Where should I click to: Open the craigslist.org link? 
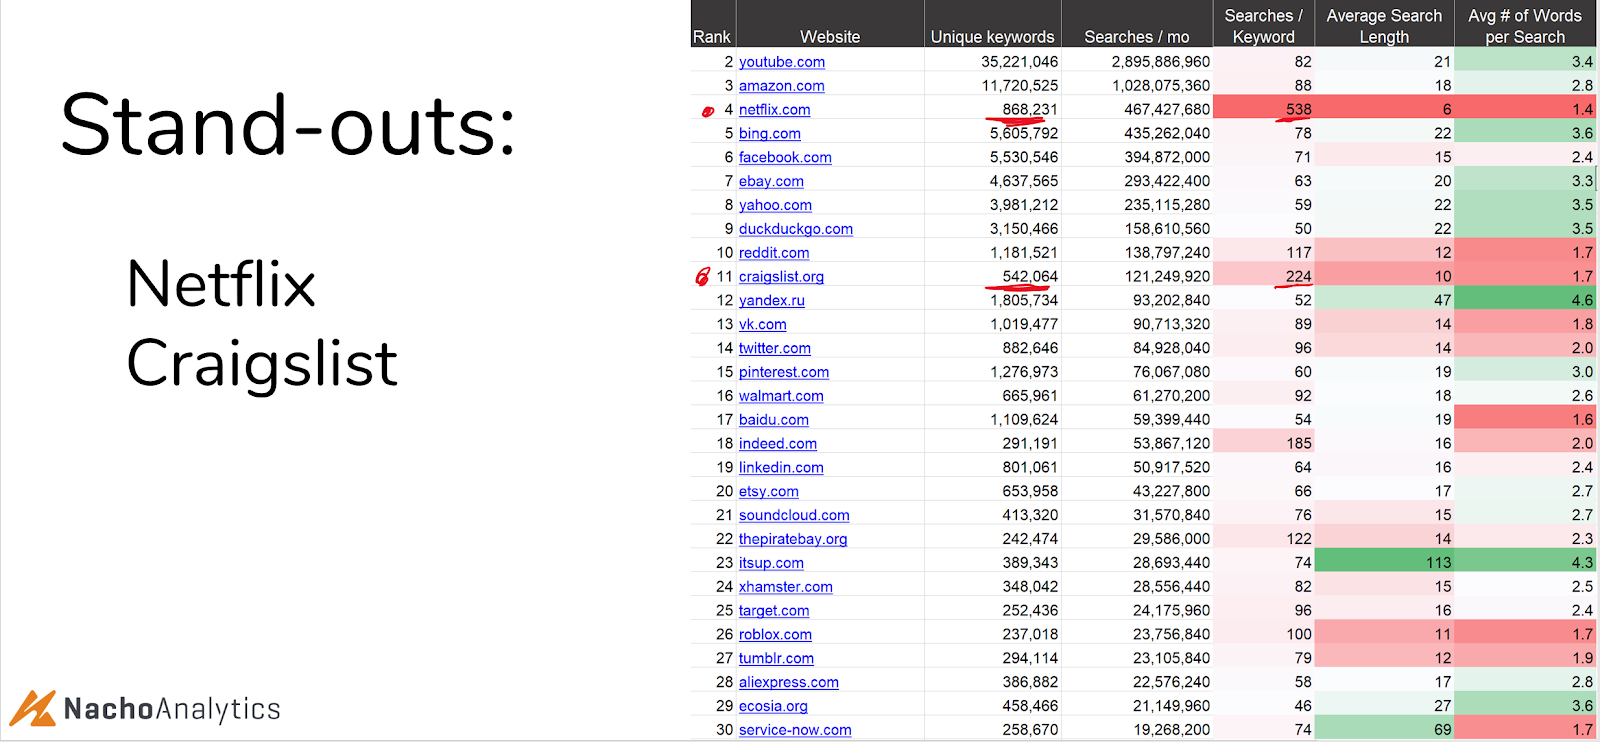click(x=782, y=277)
